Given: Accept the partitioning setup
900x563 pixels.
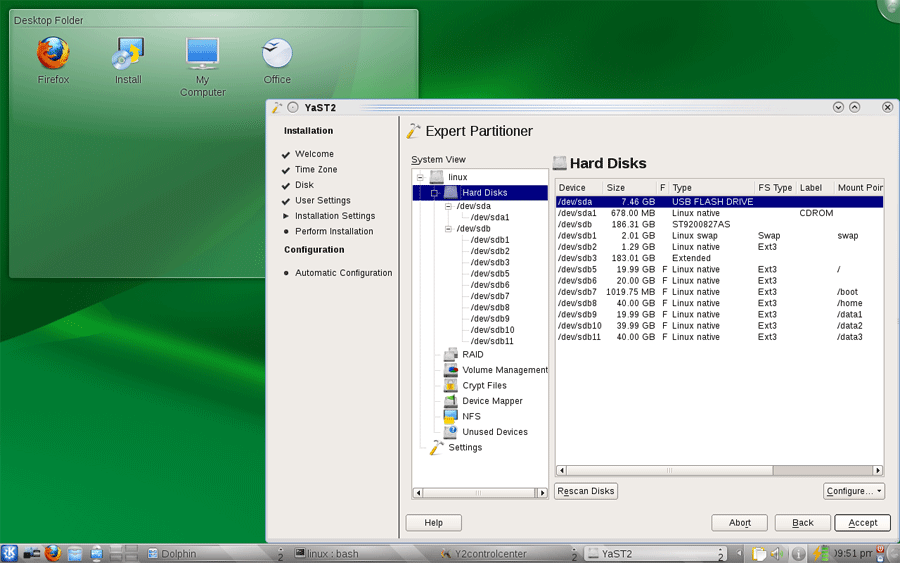Looking at the screenshot, I should pyautogui.click(x=862, y=523).
